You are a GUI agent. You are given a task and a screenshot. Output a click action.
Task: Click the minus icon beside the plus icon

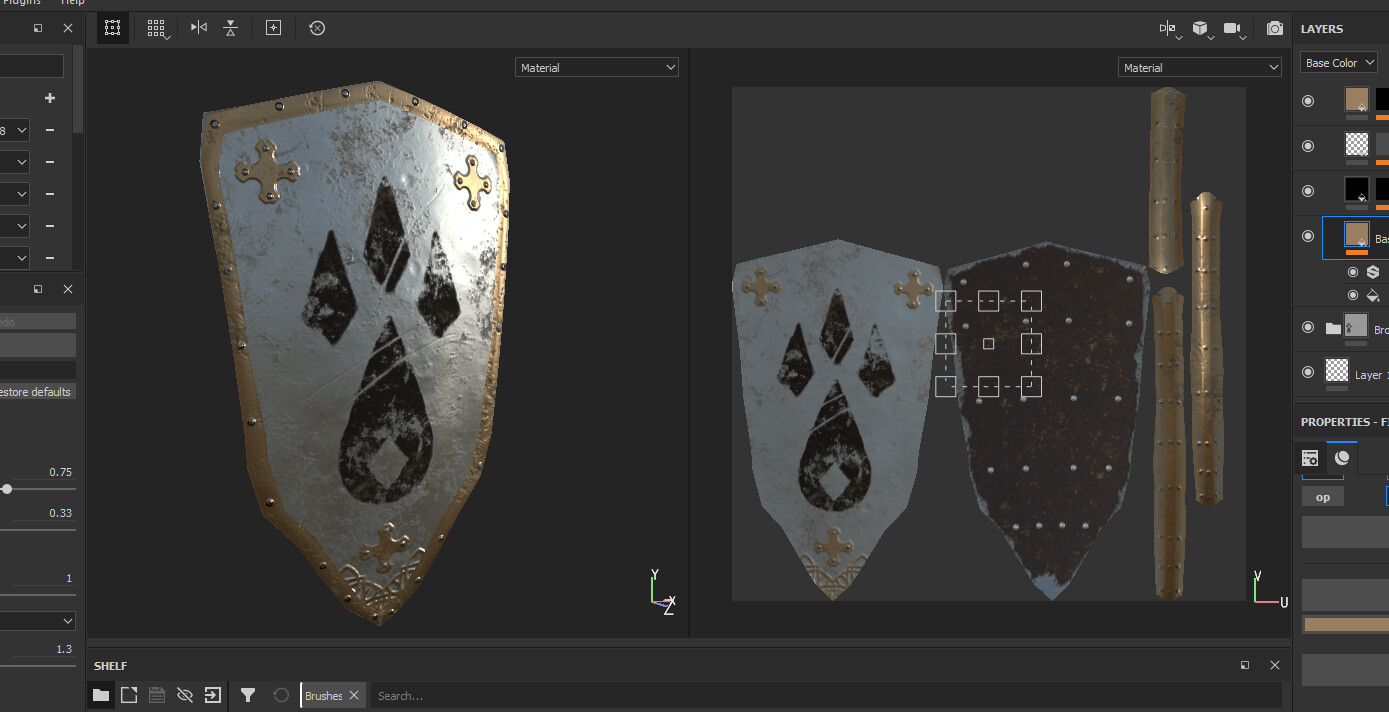(x=50, y=130)
